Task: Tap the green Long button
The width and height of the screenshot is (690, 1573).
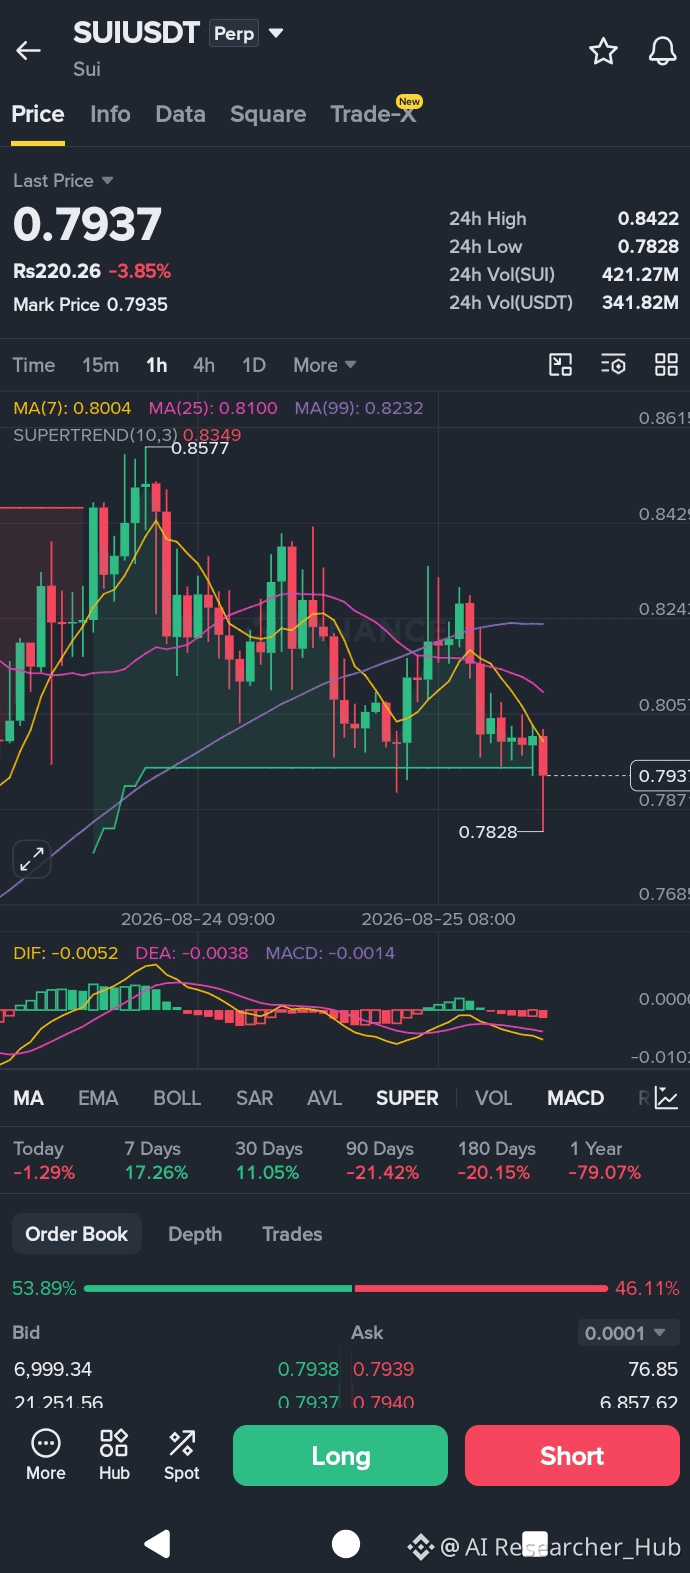Action: pos(340,1456)
